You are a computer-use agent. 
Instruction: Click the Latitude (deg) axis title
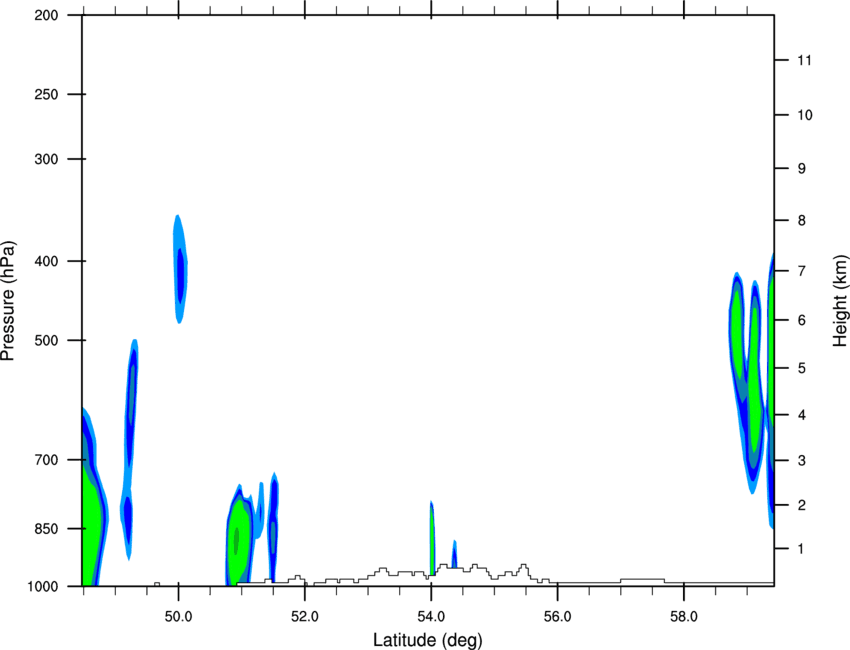point(428,640)
